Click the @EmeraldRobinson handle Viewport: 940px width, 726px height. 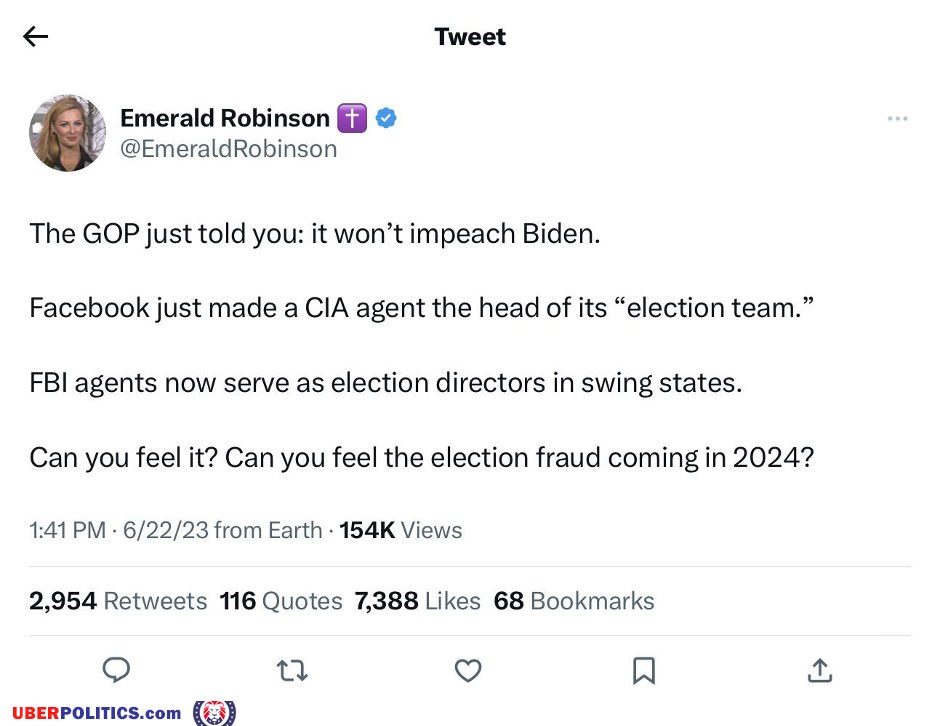click(x=228, y=149)
